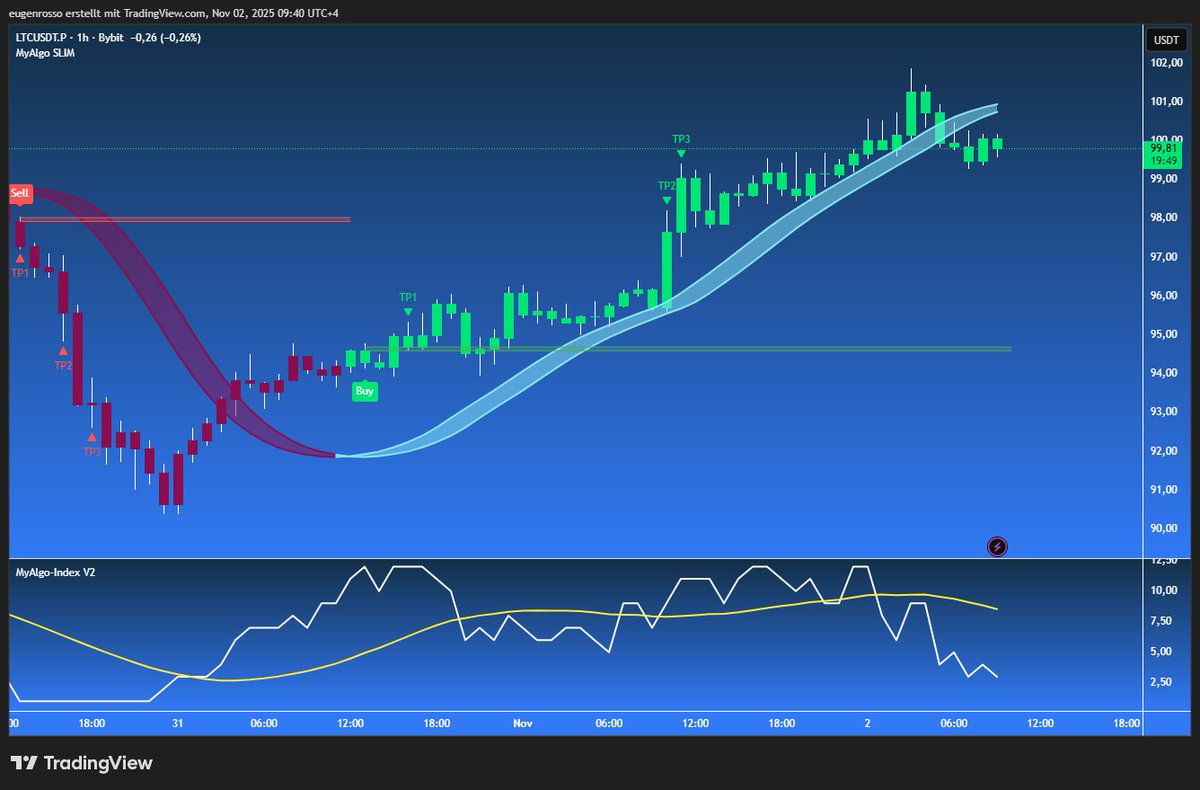Image resolution: width=1200 pixels, height=790 pixels.
Task: Click the 96,00 price axis label
Action: [1165, 296]
